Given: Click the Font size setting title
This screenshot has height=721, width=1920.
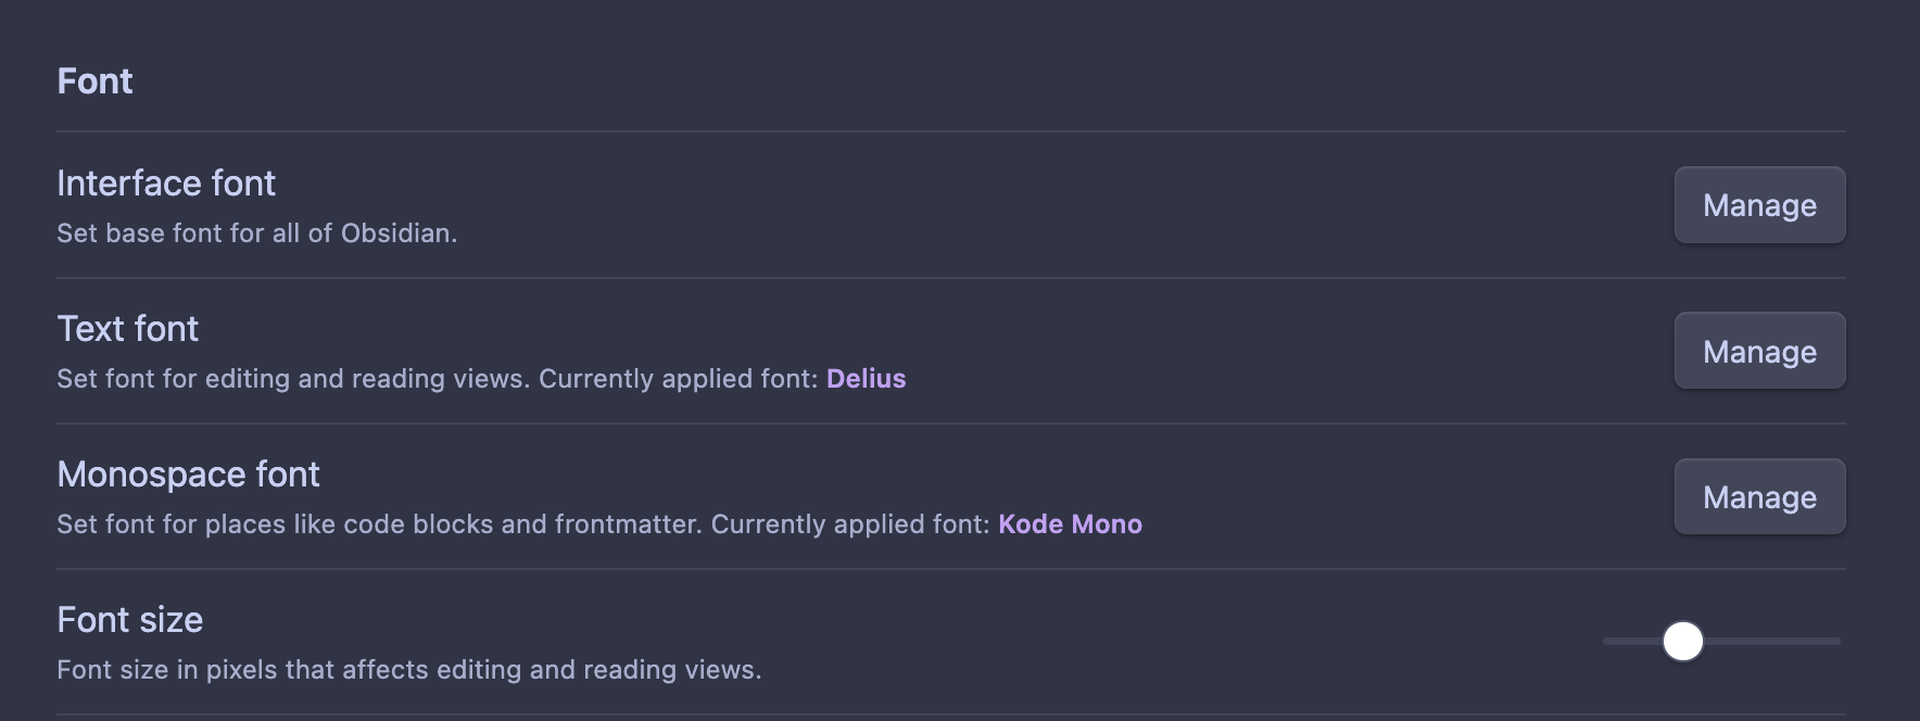Looking at the screenshot, I should click(130, 620).
